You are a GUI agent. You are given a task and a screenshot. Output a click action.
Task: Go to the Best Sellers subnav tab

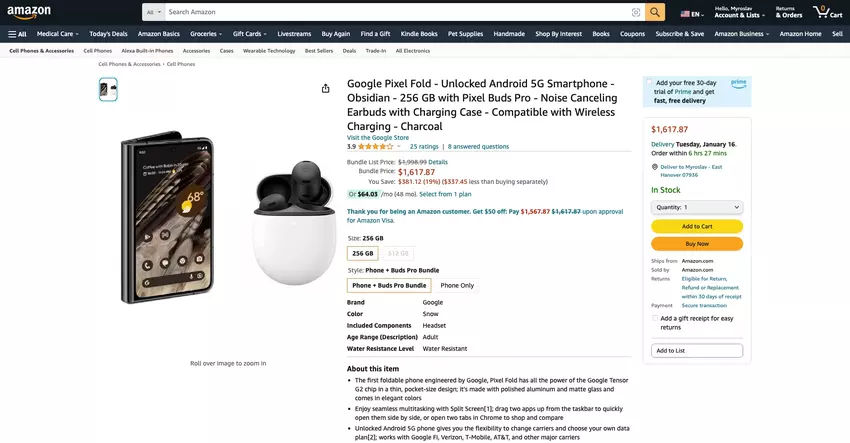point(319,50)
